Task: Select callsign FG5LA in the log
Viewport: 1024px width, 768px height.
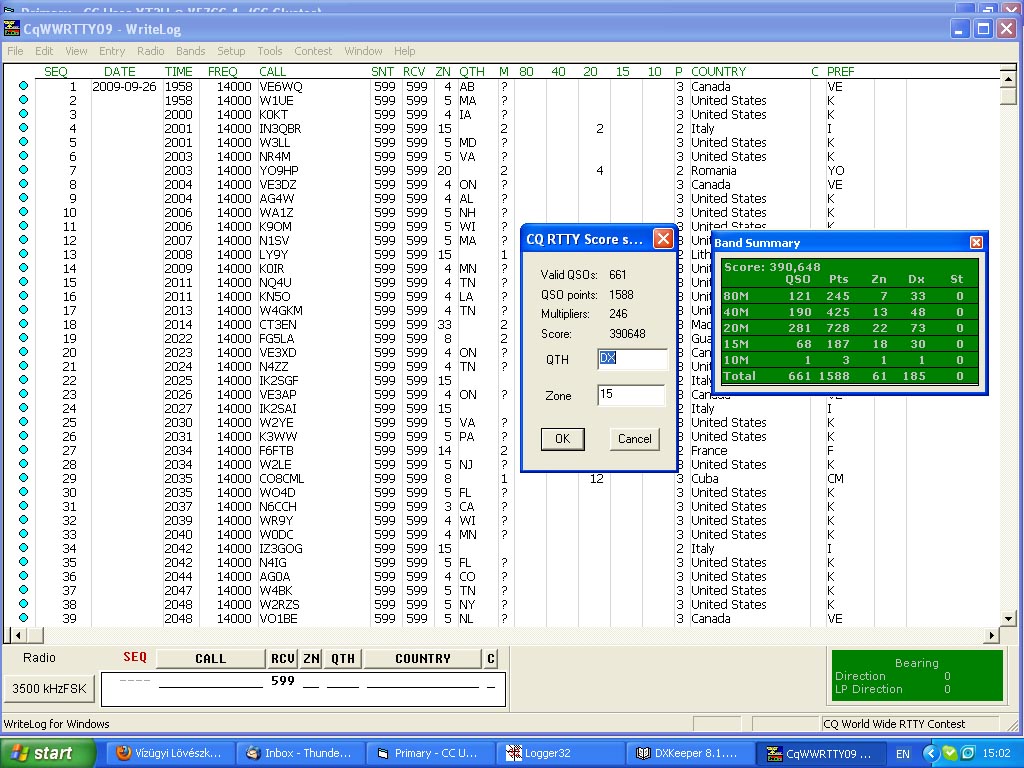Action: click(277, 338)
